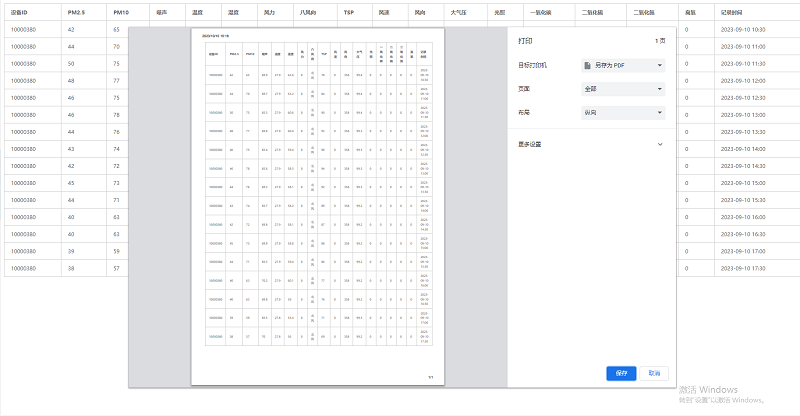Open the Layout (布局) dropdown
This screenshot has width=800, height=416.
coord(623,113)
